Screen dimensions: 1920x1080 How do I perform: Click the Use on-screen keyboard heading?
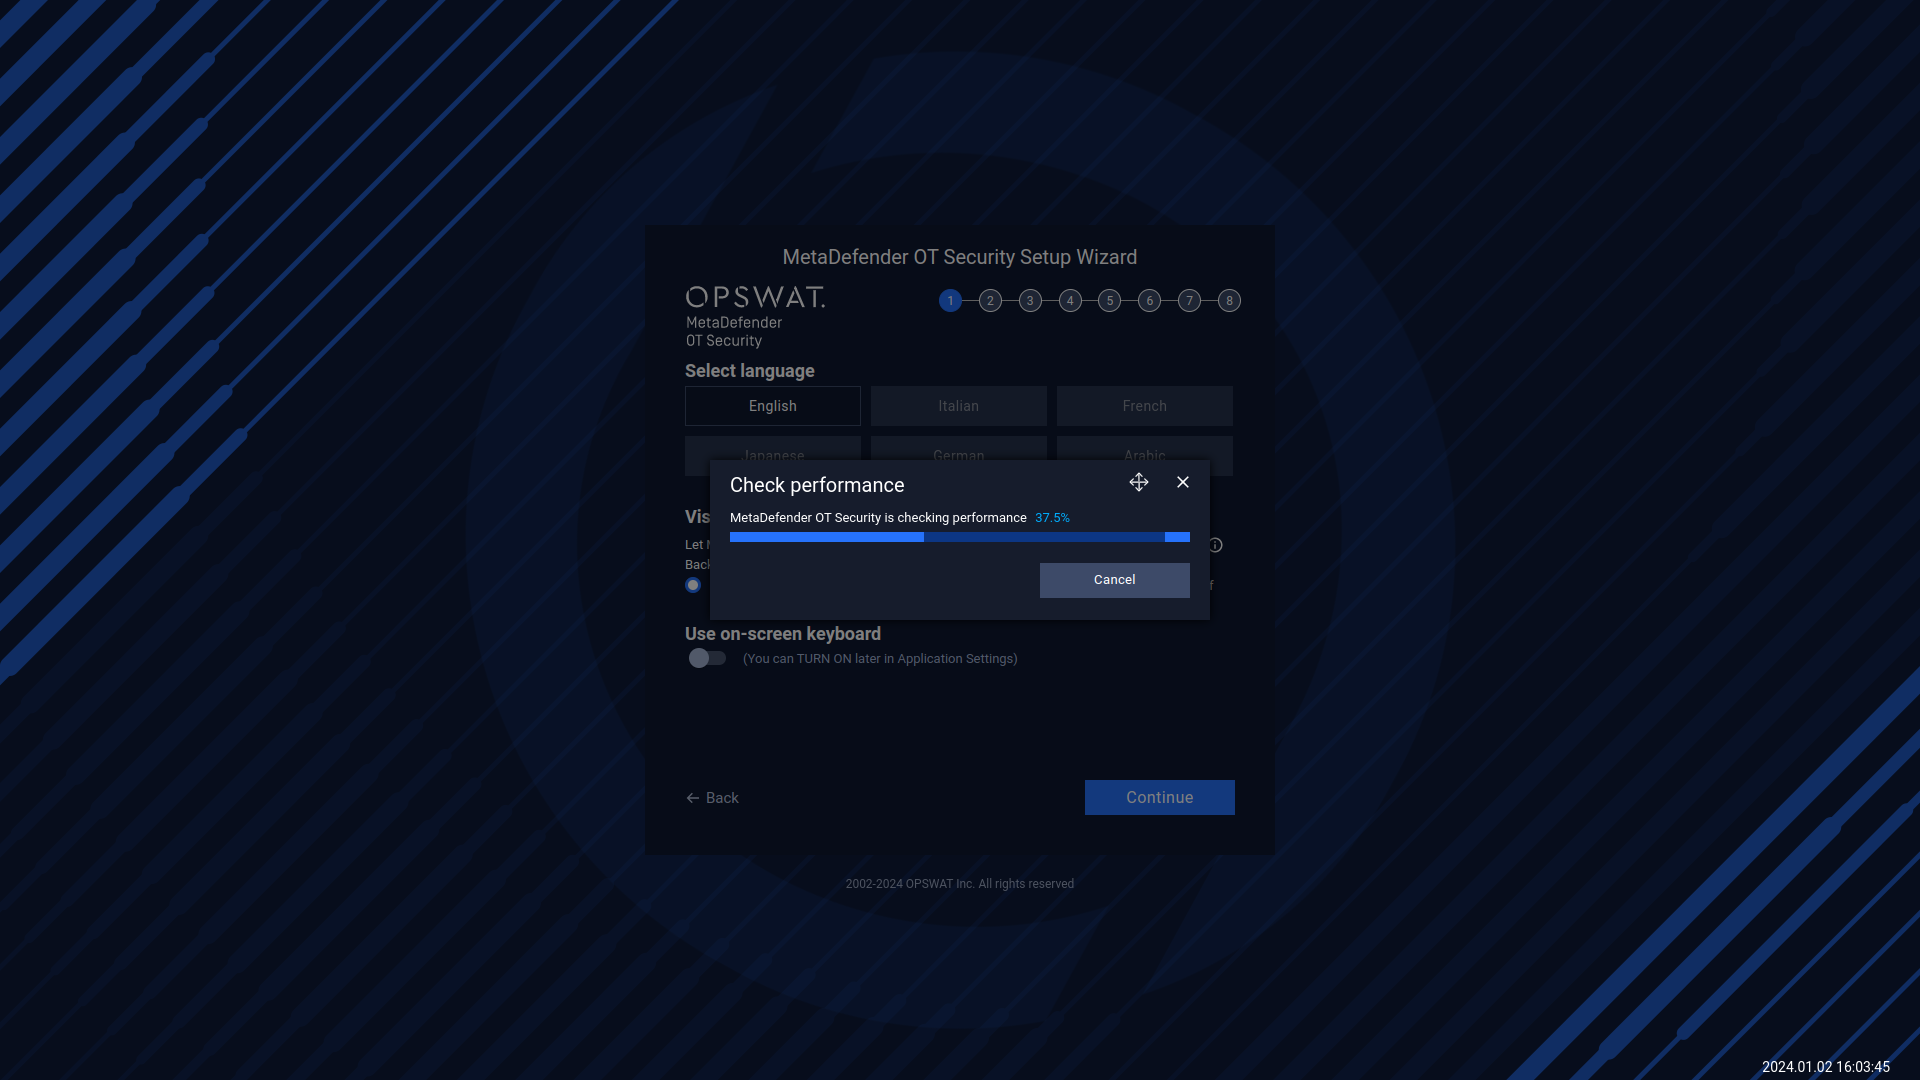tap(783, 634)
